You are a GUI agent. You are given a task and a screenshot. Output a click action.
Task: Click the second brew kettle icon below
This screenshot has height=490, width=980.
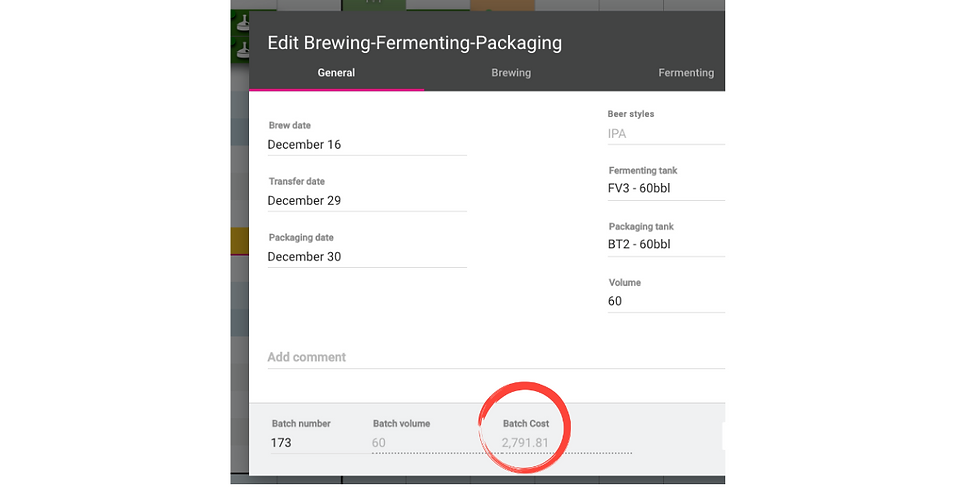coord(241,50)
